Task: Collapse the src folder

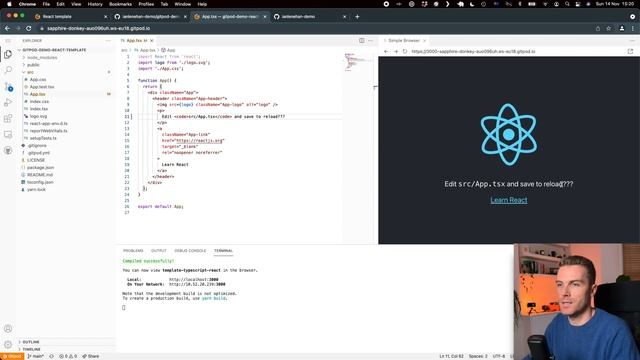Action: (30, 72)
